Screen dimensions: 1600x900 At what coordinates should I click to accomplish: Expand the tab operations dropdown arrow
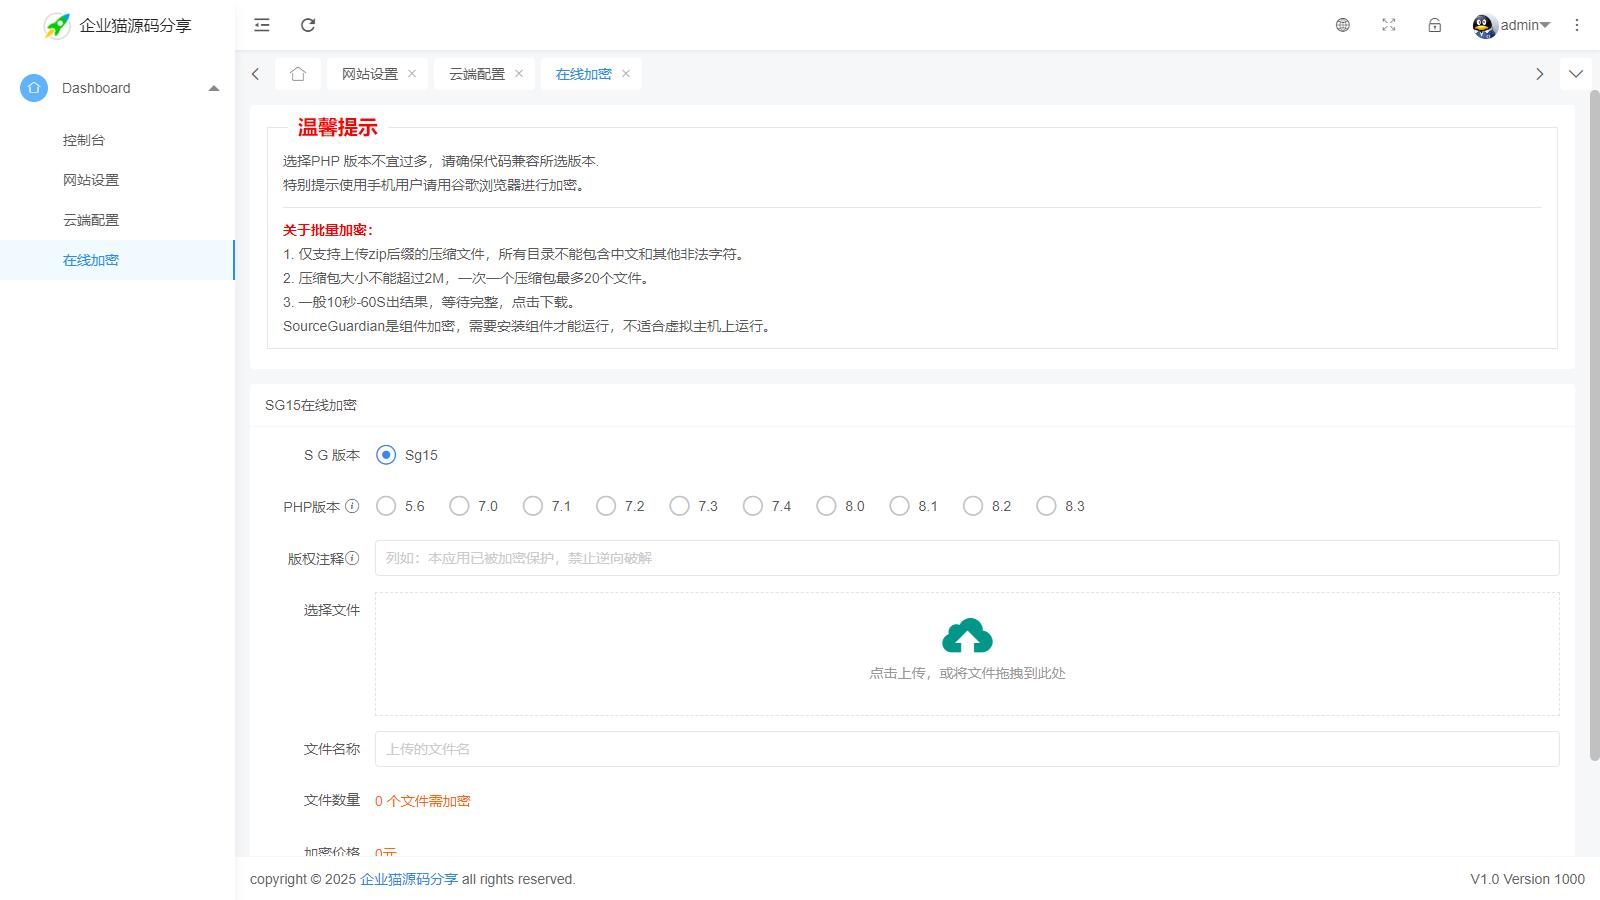(x=1576, y=74)
